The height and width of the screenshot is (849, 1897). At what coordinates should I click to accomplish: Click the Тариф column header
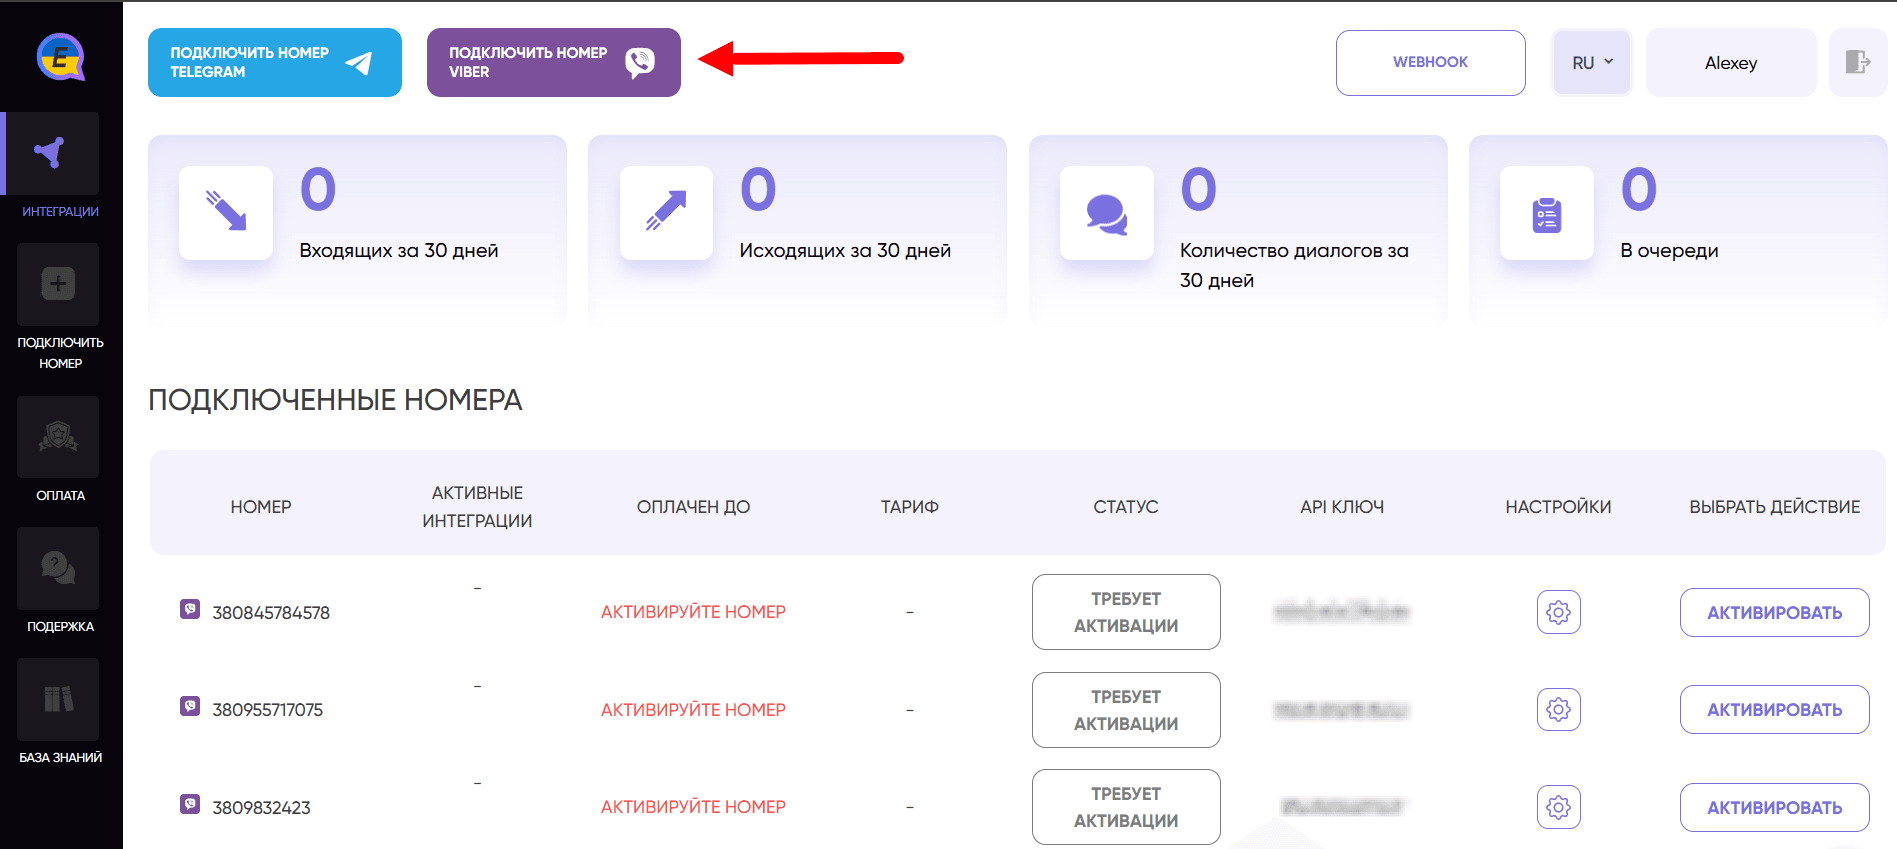[x=910, y=507]
